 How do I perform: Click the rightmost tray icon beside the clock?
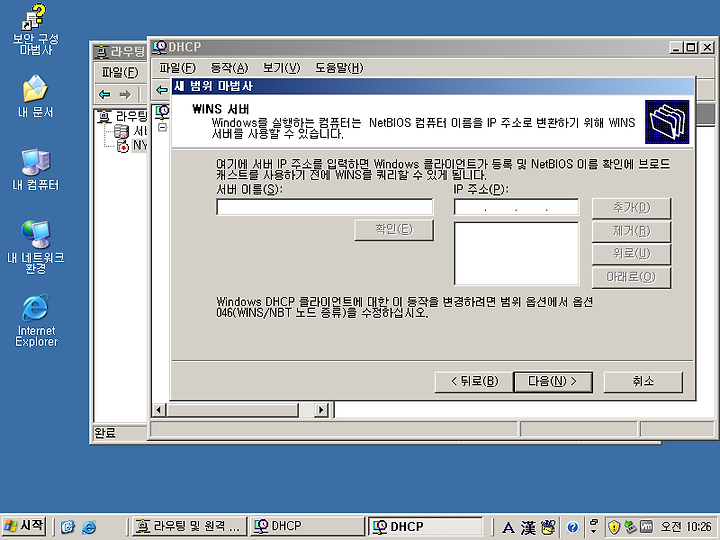point(646,527)
